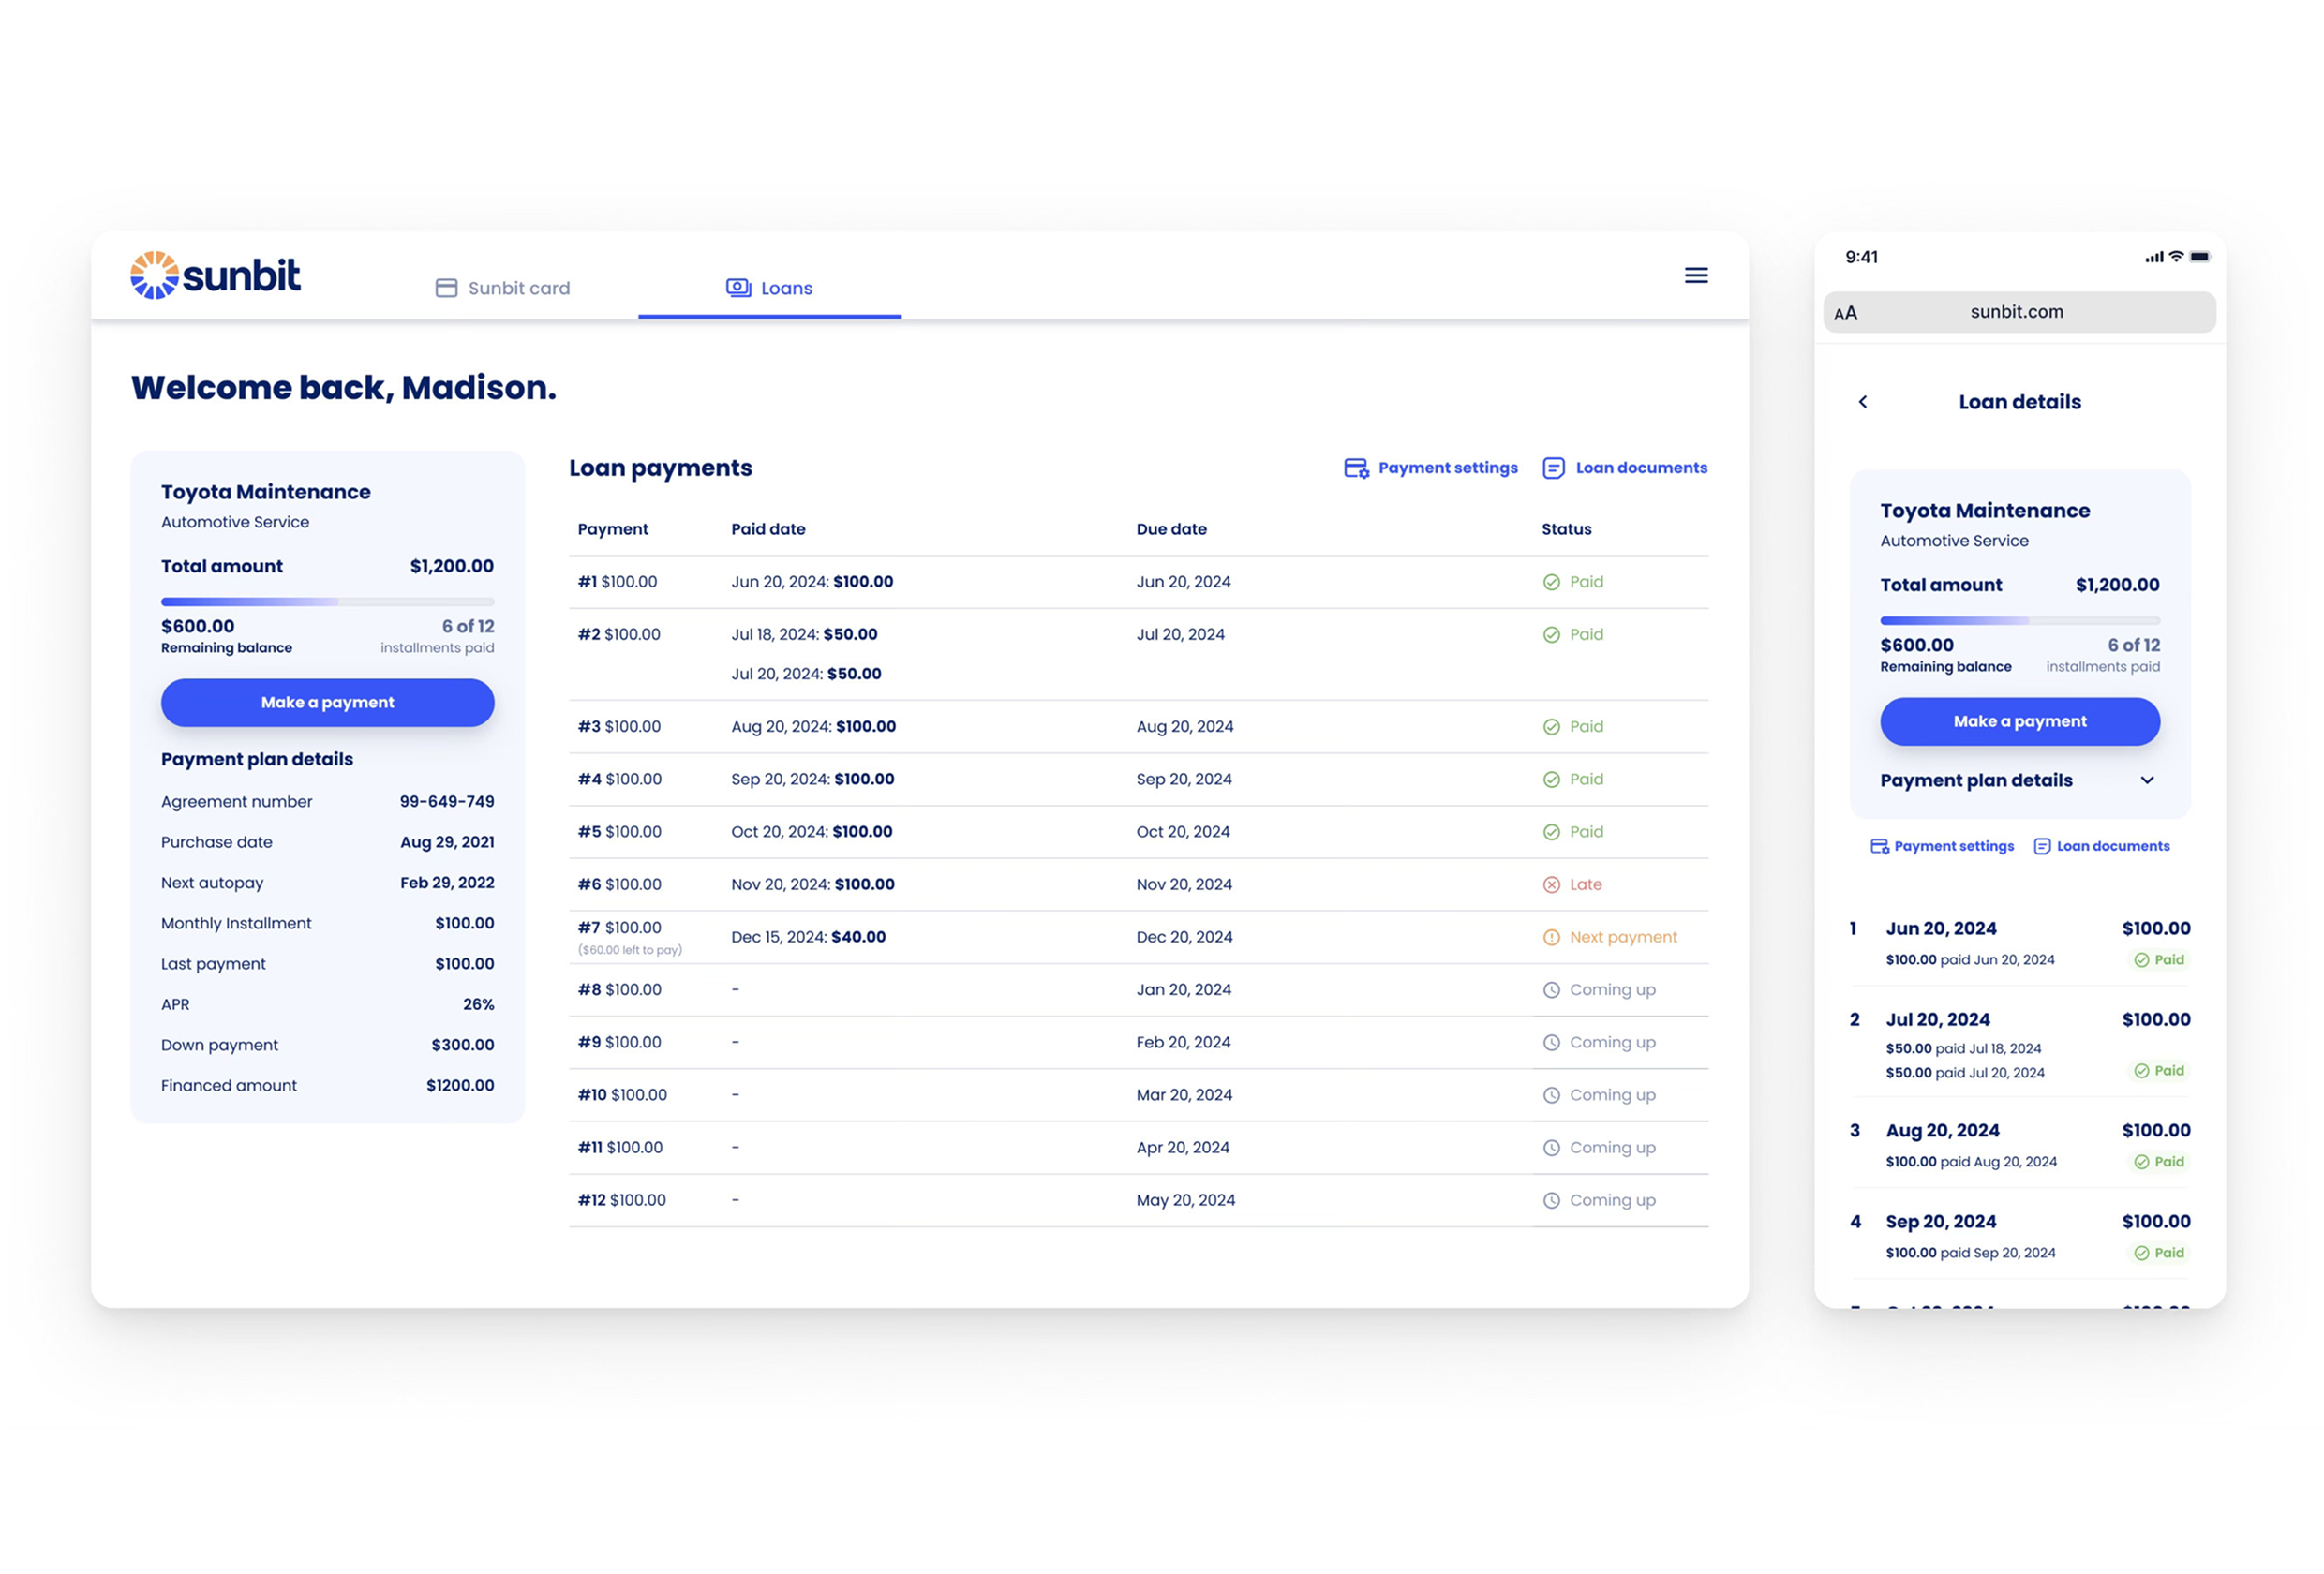Click the Next payment warning icon
This screenshot has width=2324, height=1574.
[1551, 937]
